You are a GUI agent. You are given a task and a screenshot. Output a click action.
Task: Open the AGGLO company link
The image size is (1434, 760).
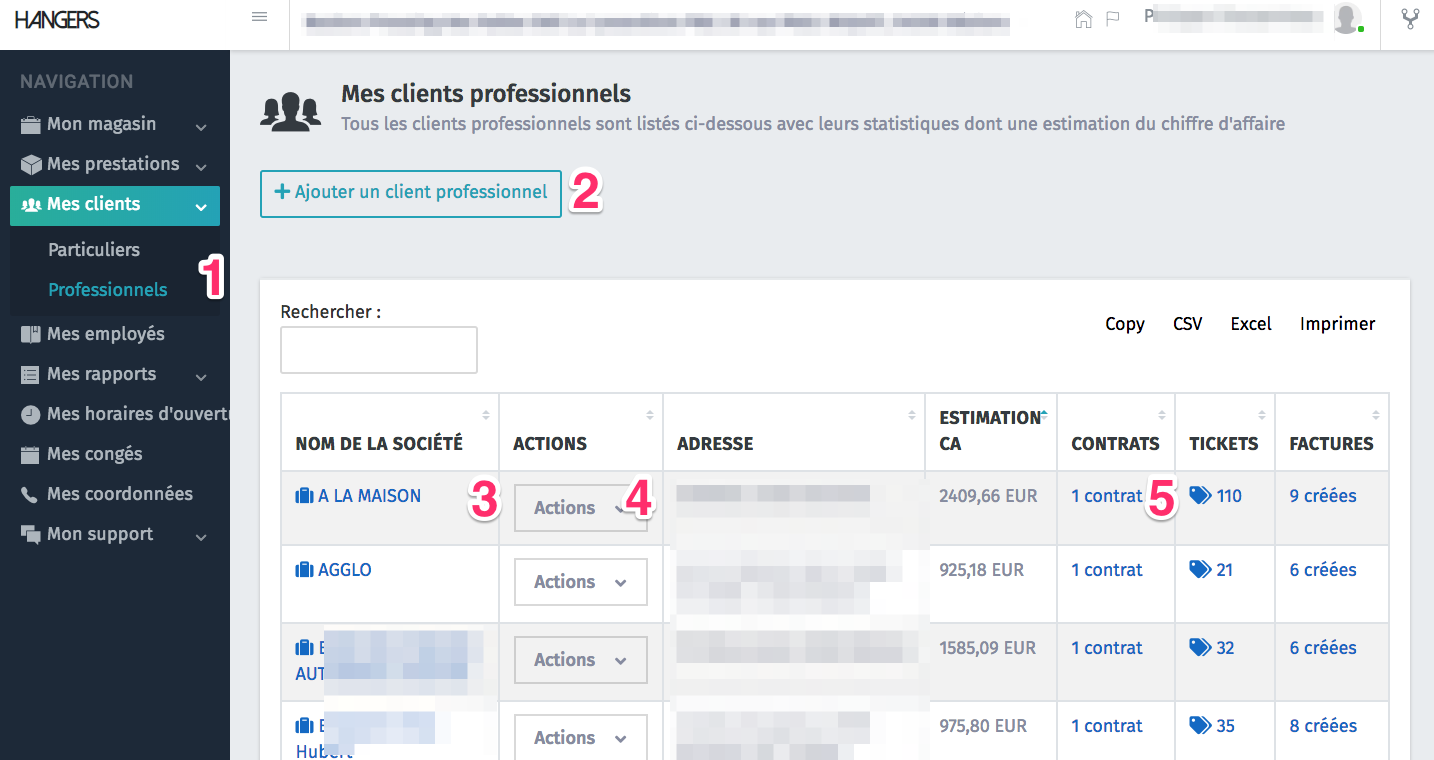[345, 570]
